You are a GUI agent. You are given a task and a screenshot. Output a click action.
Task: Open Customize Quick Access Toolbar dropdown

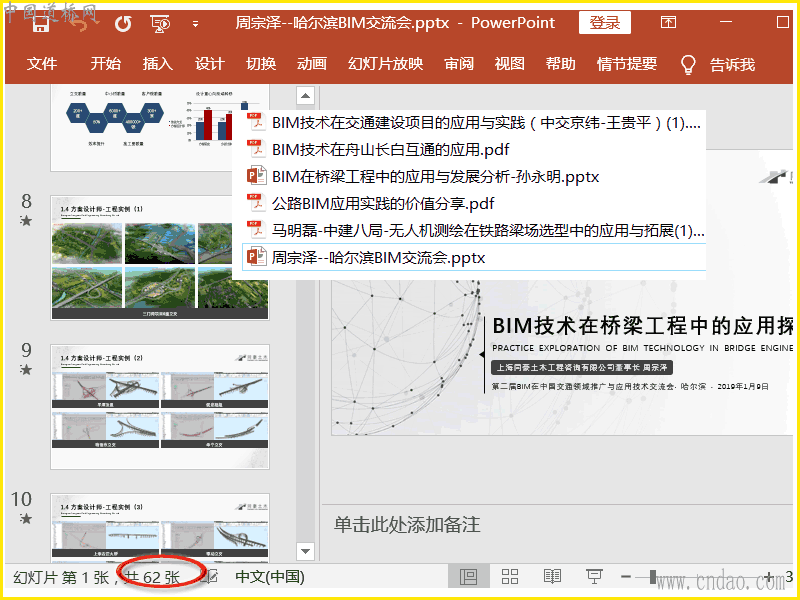coord(195,24)
